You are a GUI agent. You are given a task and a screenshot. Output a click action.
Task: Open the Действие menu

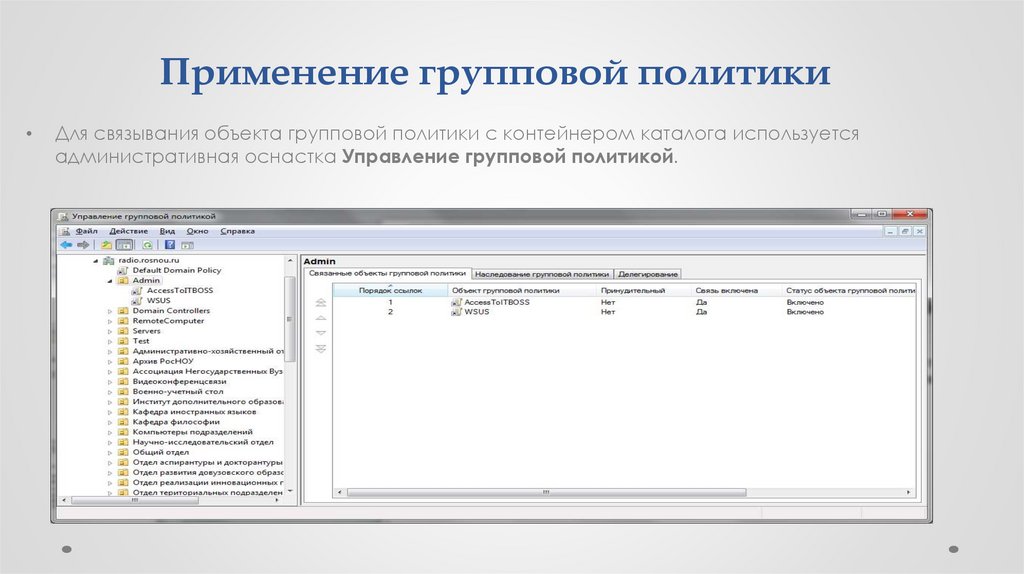129,231
